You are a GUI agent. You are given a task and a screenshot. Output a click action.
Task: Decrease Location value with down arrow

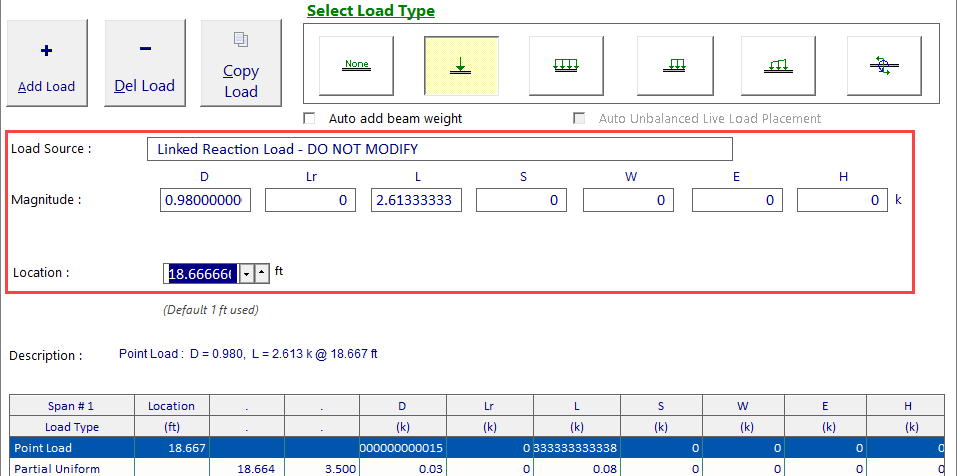point(246,273)
